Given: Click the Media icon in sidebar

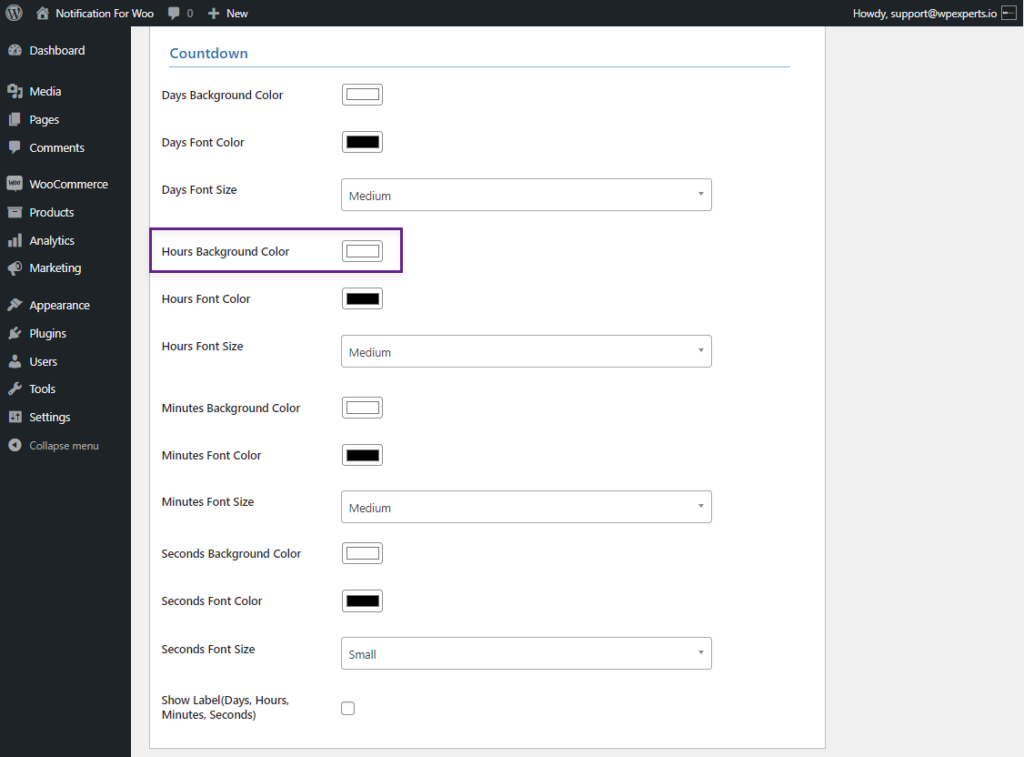Looking at the screenshot, I should [14, 91].
